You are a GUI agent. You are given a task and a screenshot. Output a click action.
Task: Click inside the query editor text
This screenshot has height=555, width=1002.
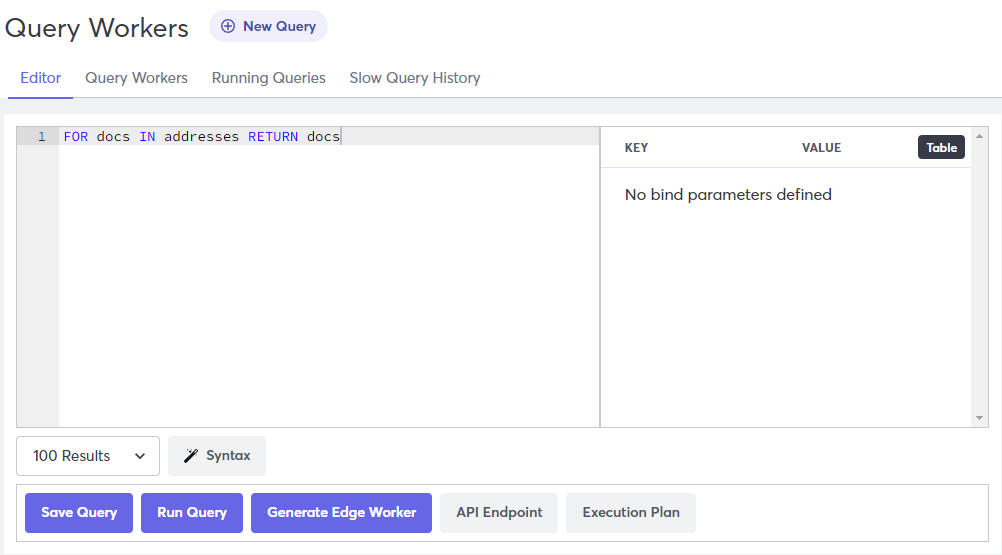[x=201, y=137]
